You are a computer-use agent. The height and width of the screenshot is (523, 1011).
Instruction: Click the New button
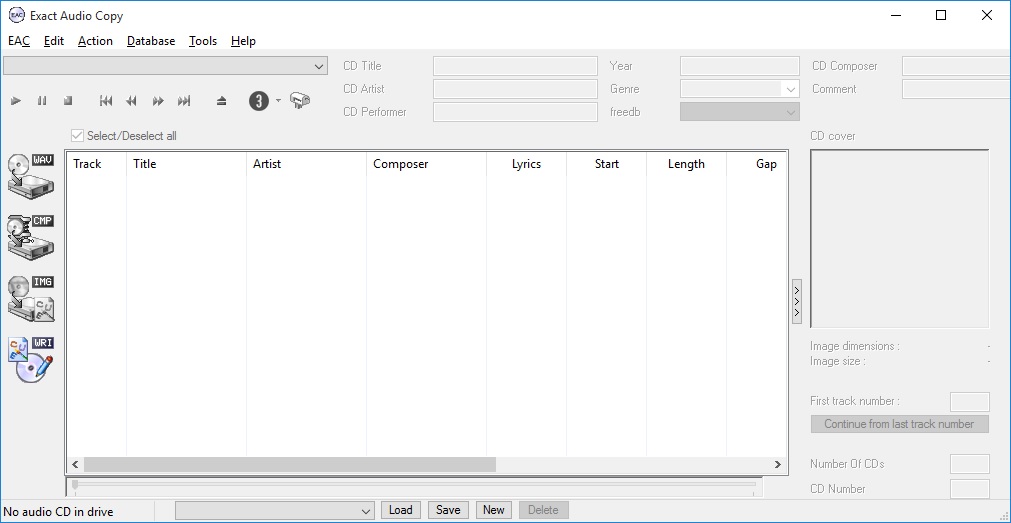[494, 510]
